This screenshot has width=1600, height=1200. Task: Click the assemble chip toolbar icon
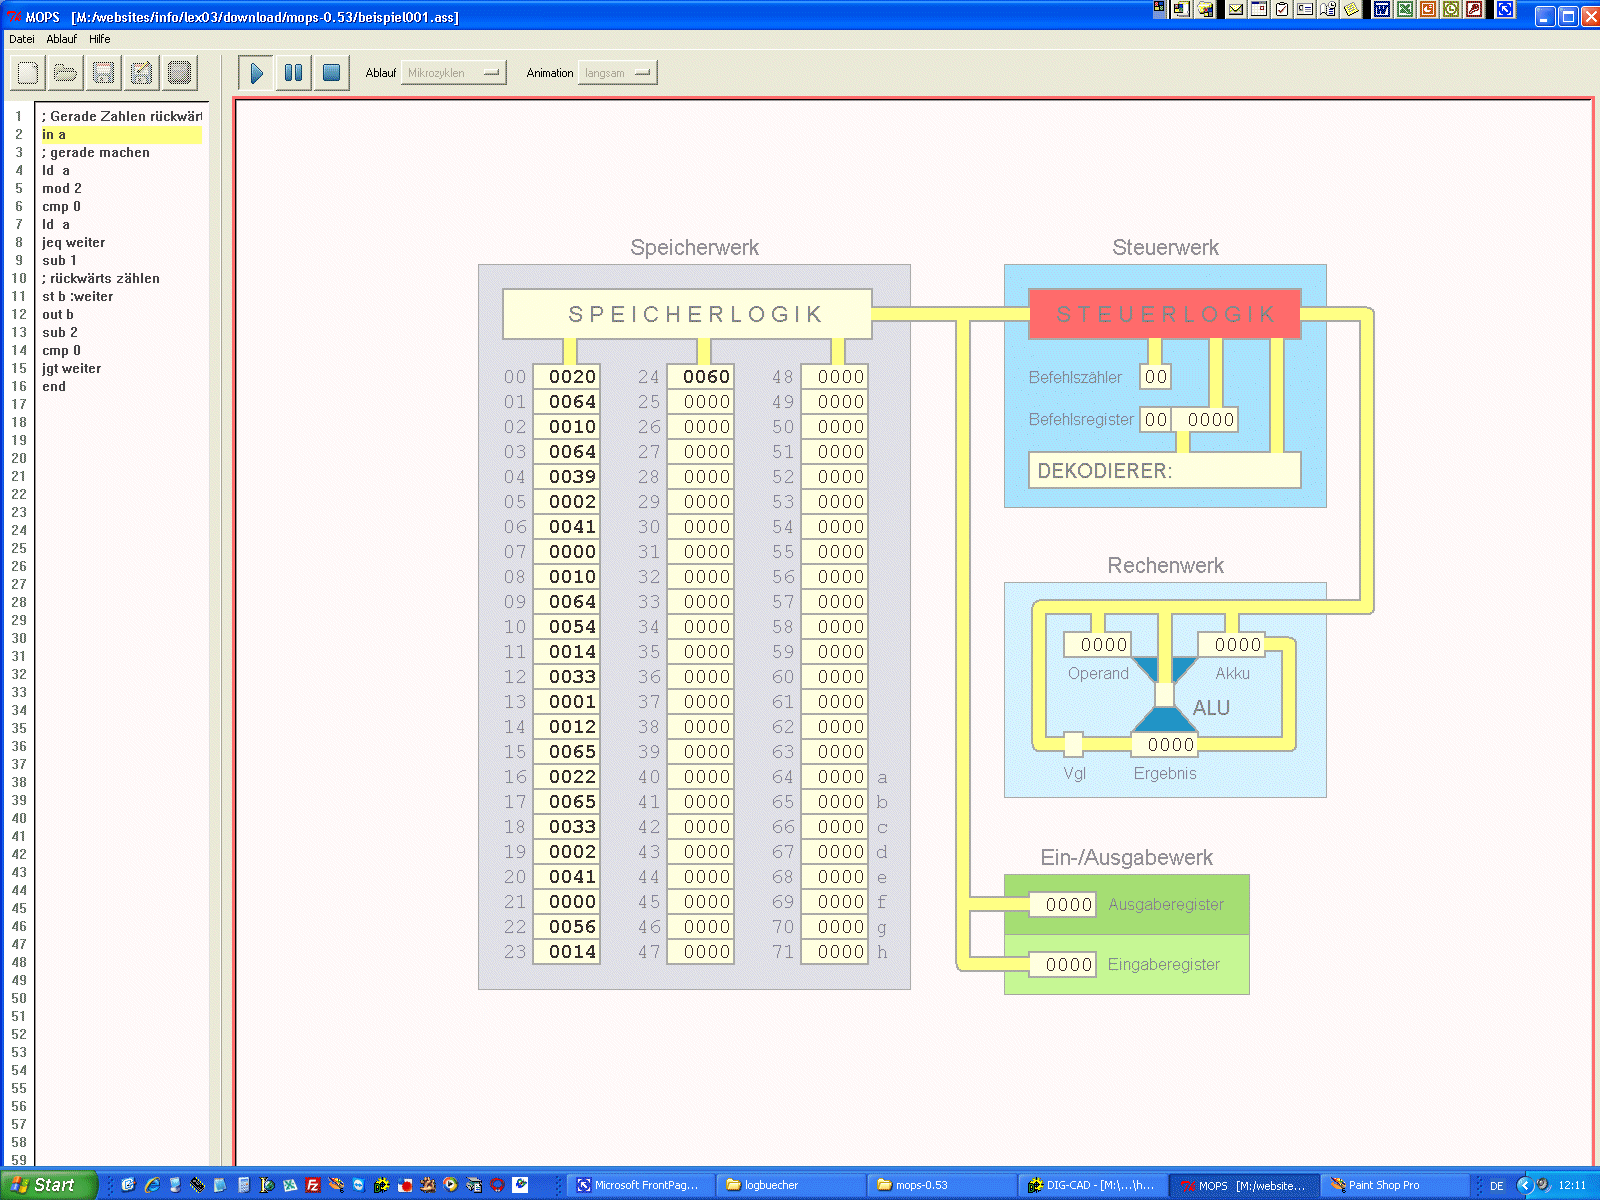tap(179, 73)
